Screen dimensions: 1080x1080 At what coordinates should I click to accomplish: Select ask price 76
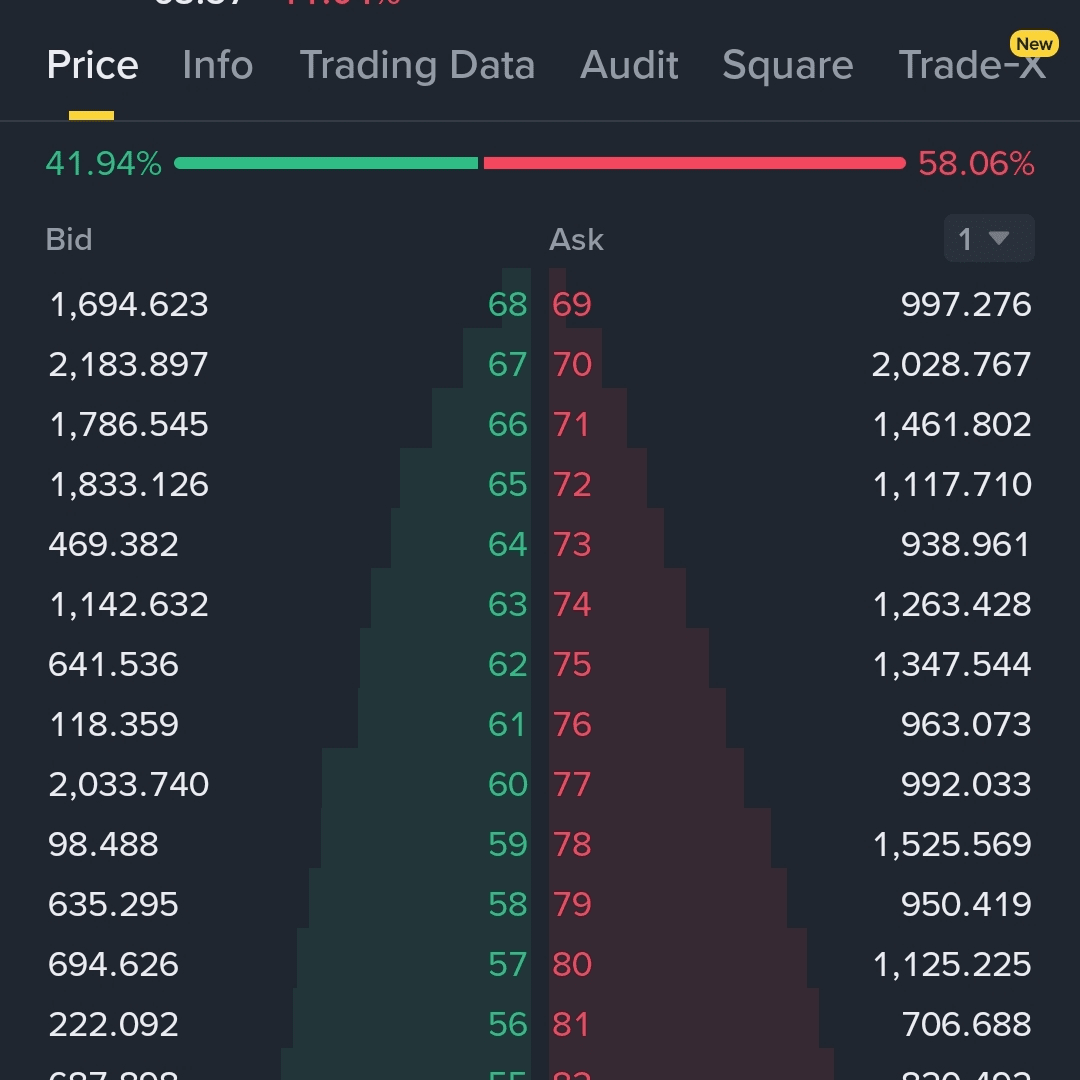572,724
